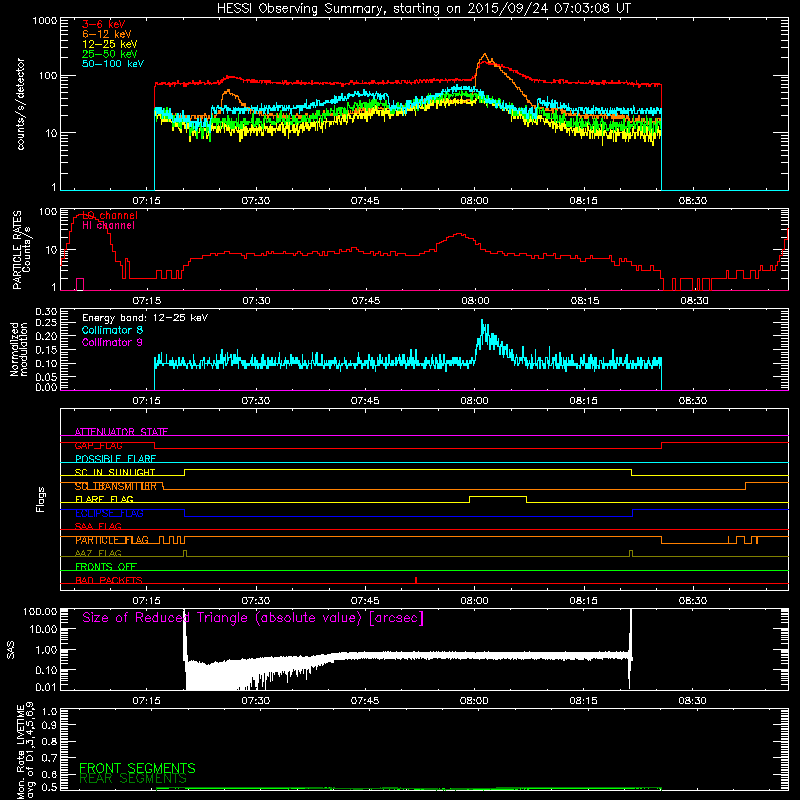
Task: Click the HESSI Observing Summary title text
Action: pyautogui.click(x=423, y=9)
